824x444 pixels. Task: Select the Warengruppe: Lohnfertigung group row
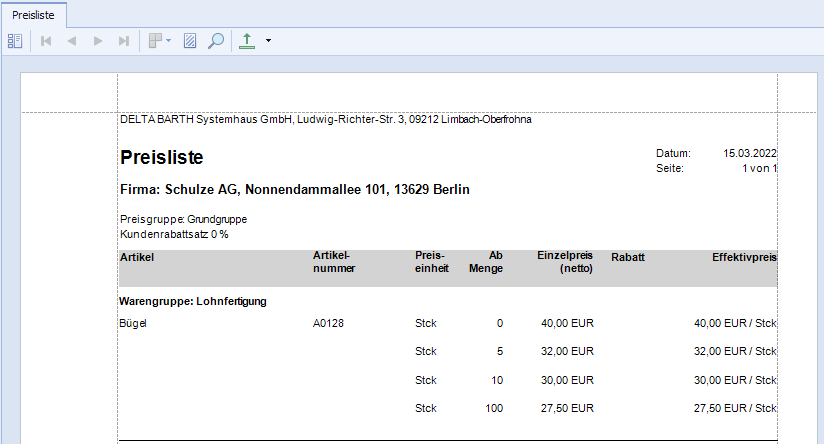pyautogui.click(x=192, y=300)
